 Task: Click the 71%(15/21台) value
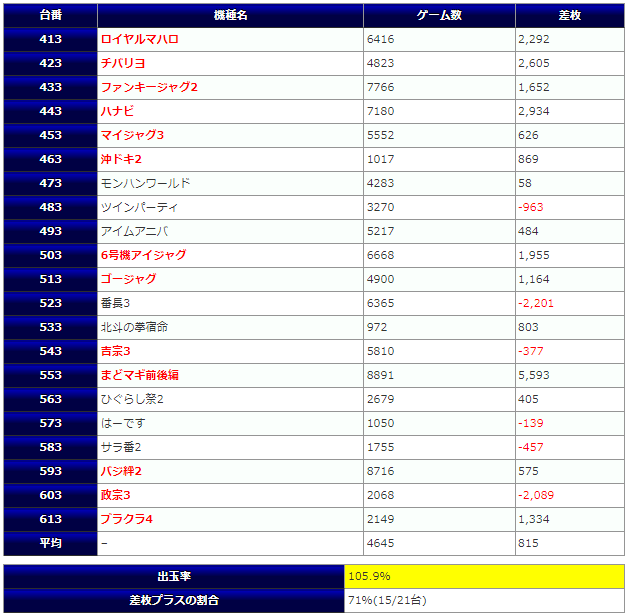tap(387, 600)
